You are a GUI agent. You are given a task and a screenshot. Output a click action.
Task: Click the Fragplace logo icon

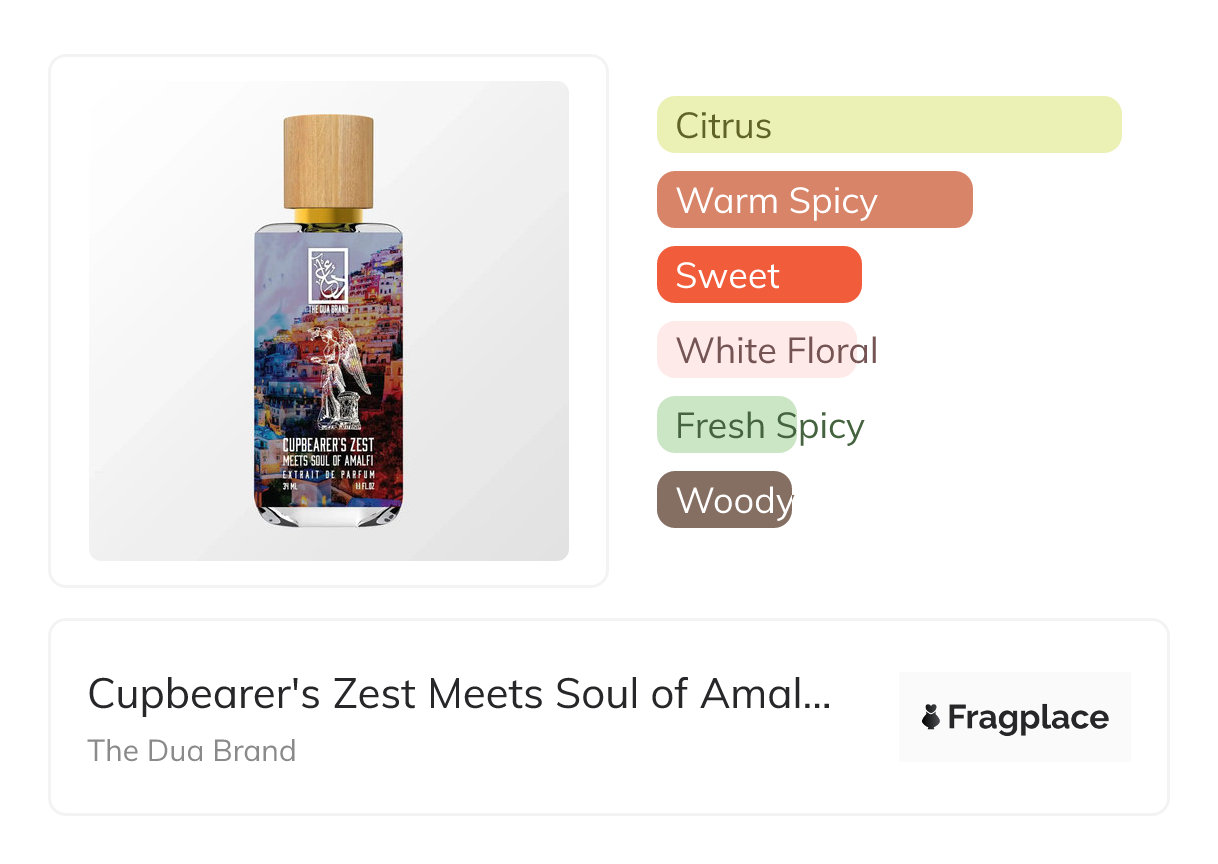coord(931,717)
